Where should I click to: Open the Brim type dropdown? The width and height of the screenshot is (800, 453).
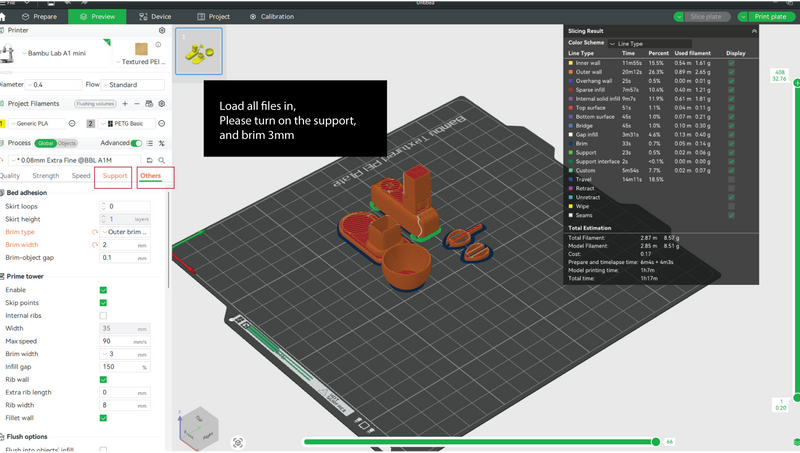pos(125,232)
